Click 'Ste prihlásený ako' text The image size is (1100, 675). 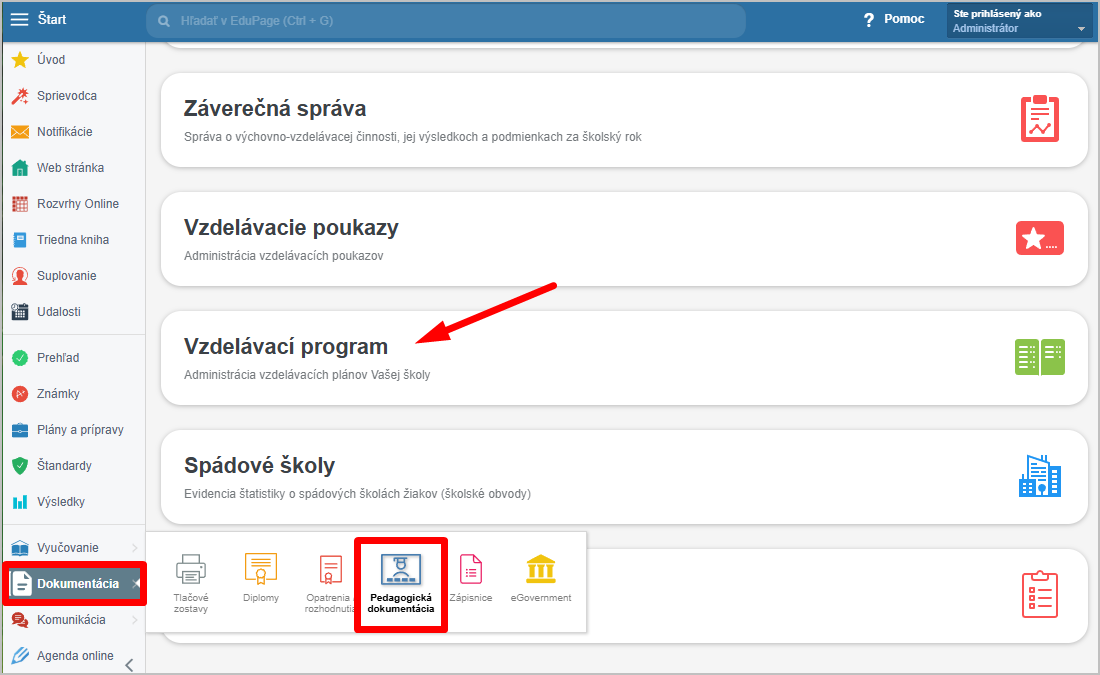pyautogui.click(x=997, y=13)
